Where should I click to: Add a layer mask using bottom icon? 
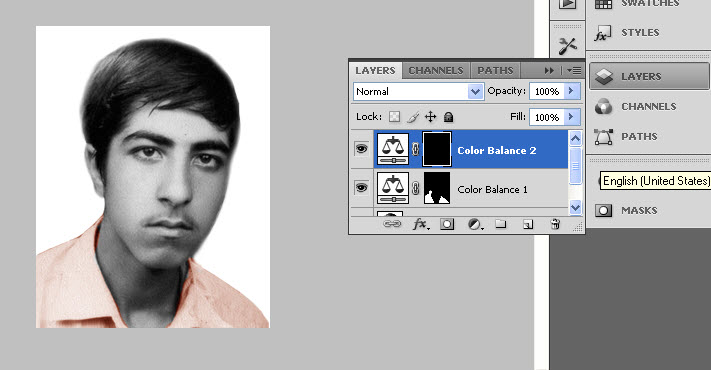click(x=447, y=224)
